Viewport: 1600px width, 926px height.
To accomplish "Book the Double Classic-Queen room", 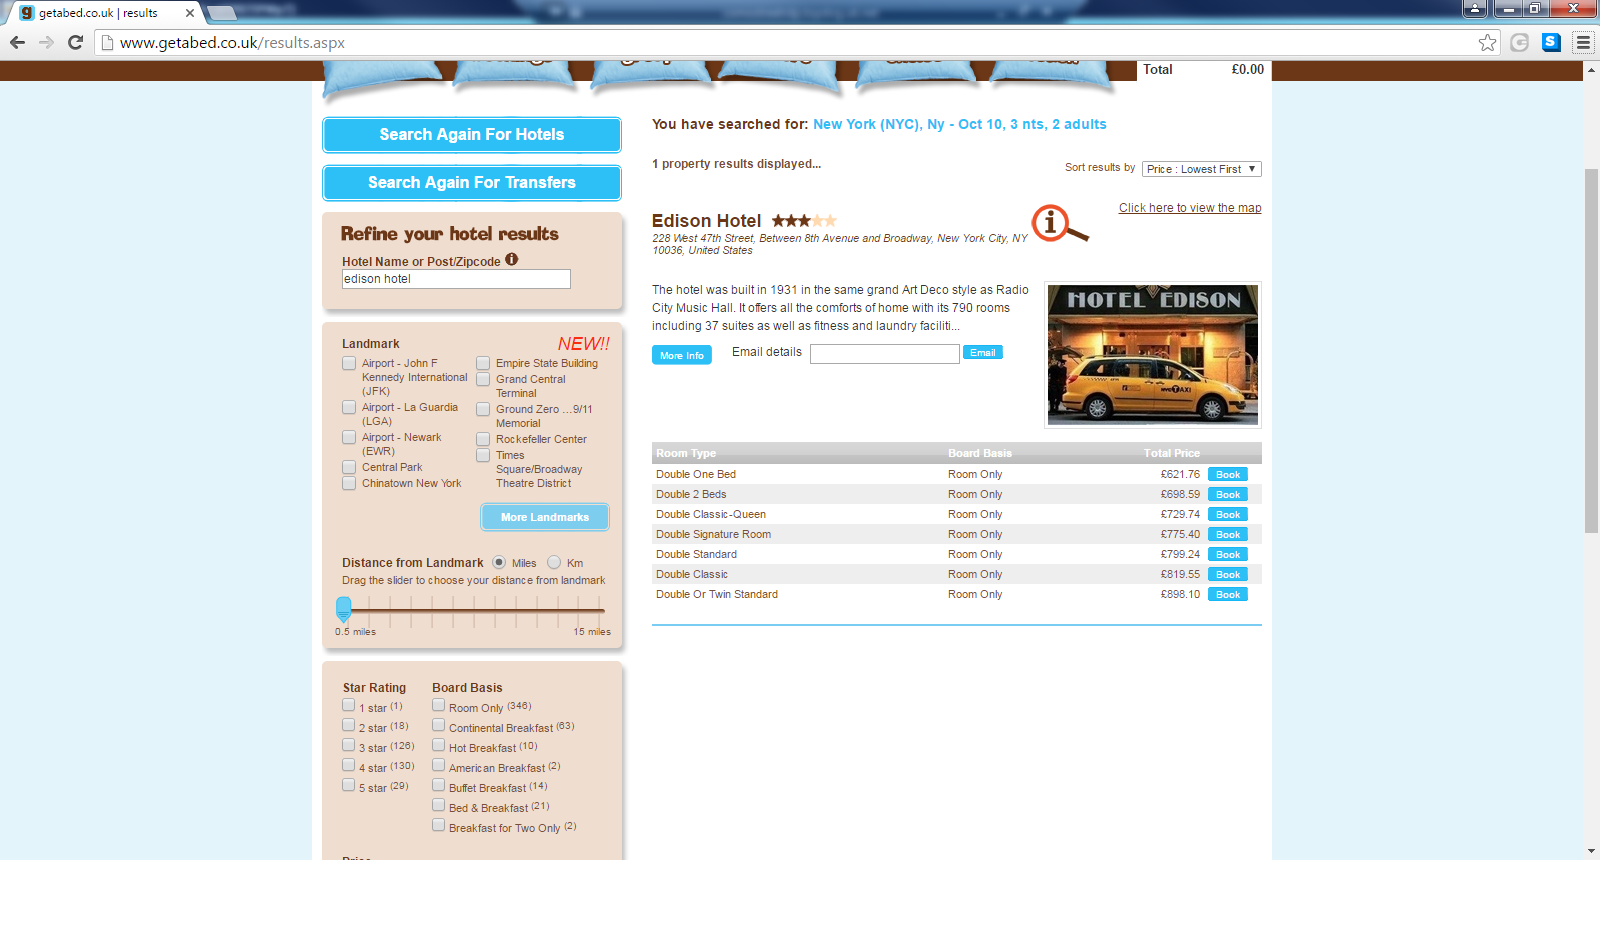I will 1228,515.
